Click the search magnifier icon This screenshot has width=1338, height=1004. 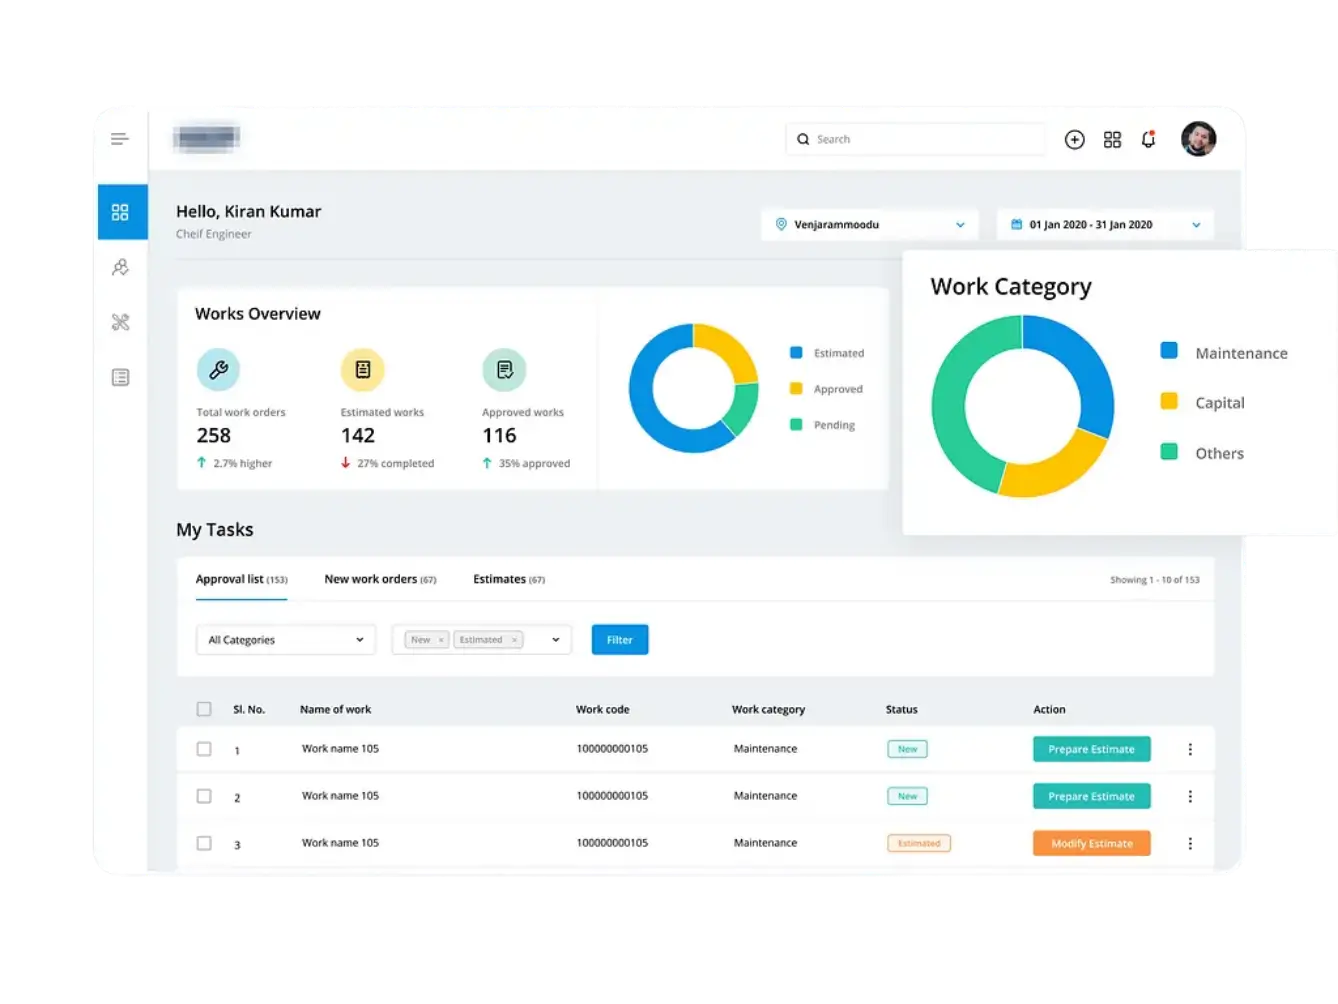pos(803,139)
